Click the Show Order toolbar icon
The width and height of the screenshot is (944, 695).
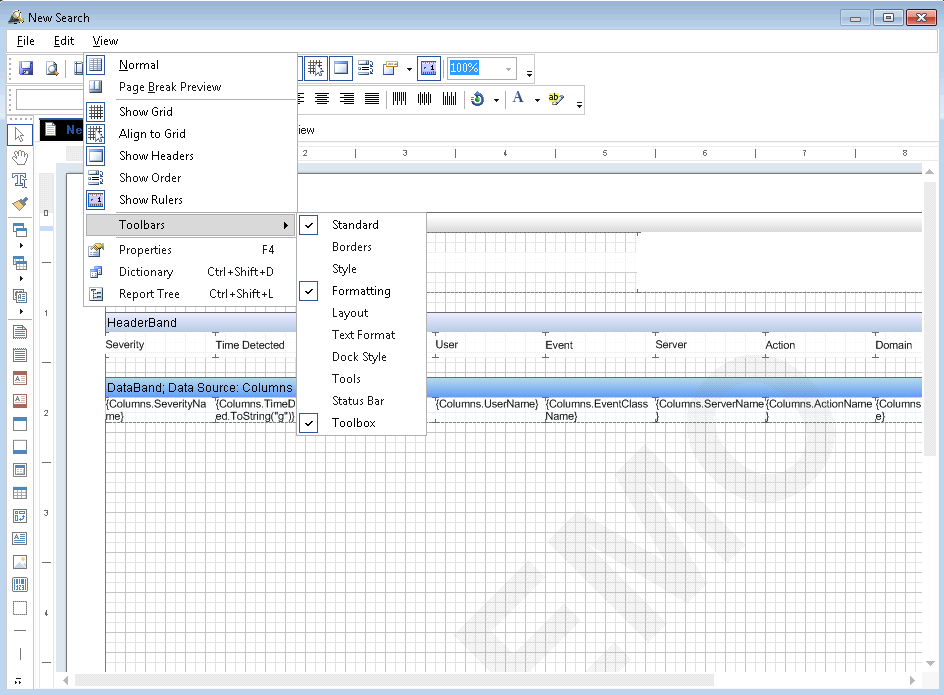pyautogui.click(x=365, y=68)
